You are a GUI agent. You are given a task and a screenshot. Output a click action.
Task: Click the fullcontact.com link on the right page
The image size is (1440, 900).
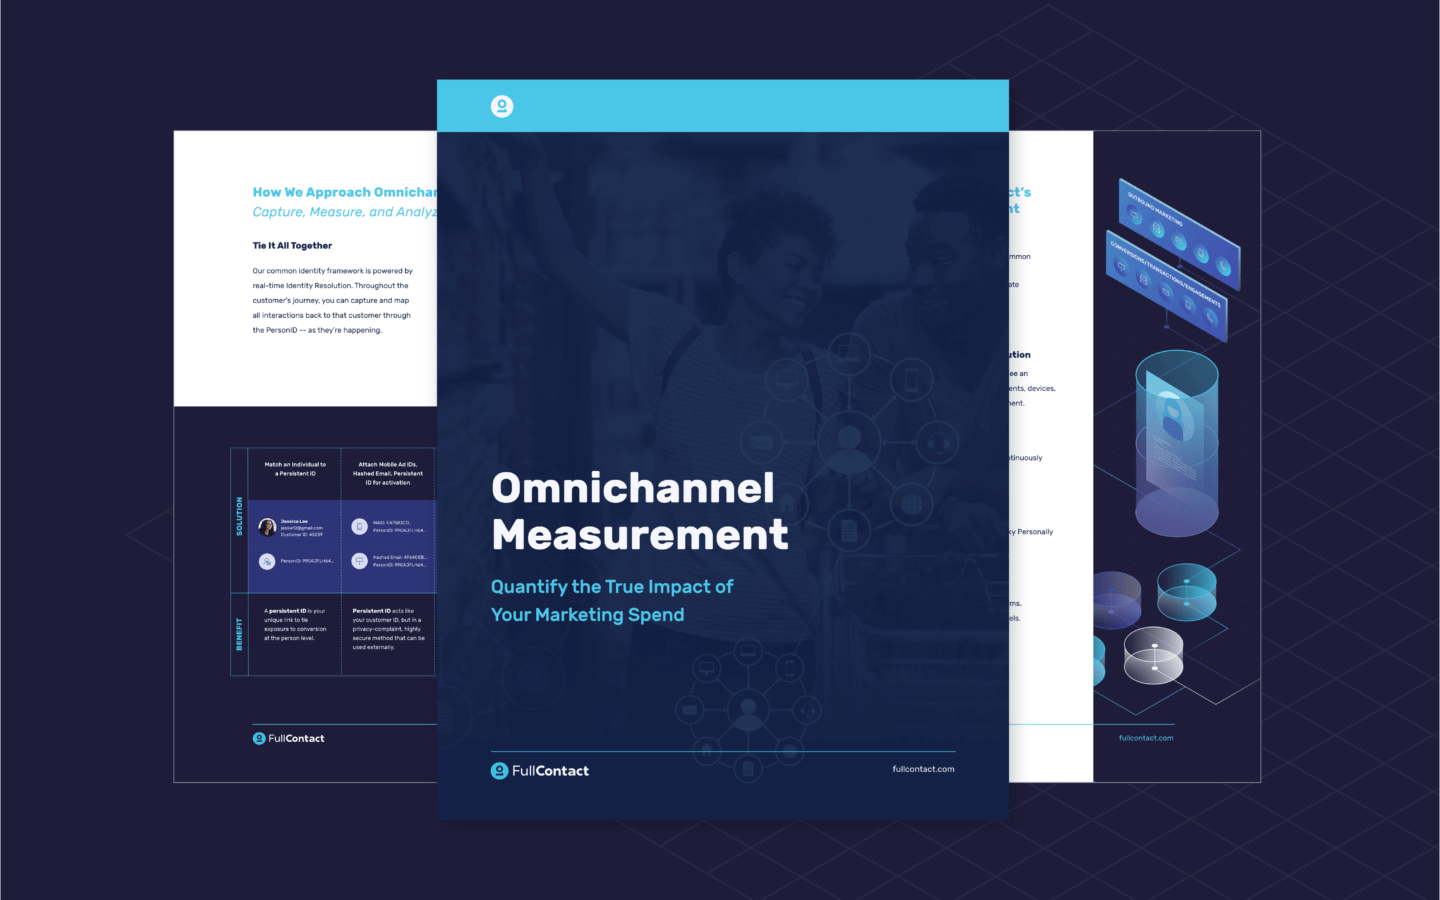coord(1146,738)
